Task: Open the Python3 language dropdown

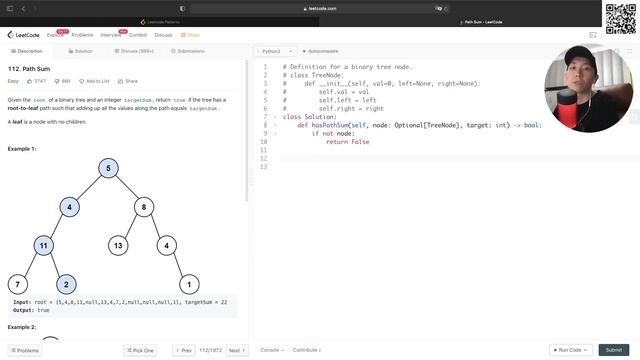Action: (x=275, y=51)
